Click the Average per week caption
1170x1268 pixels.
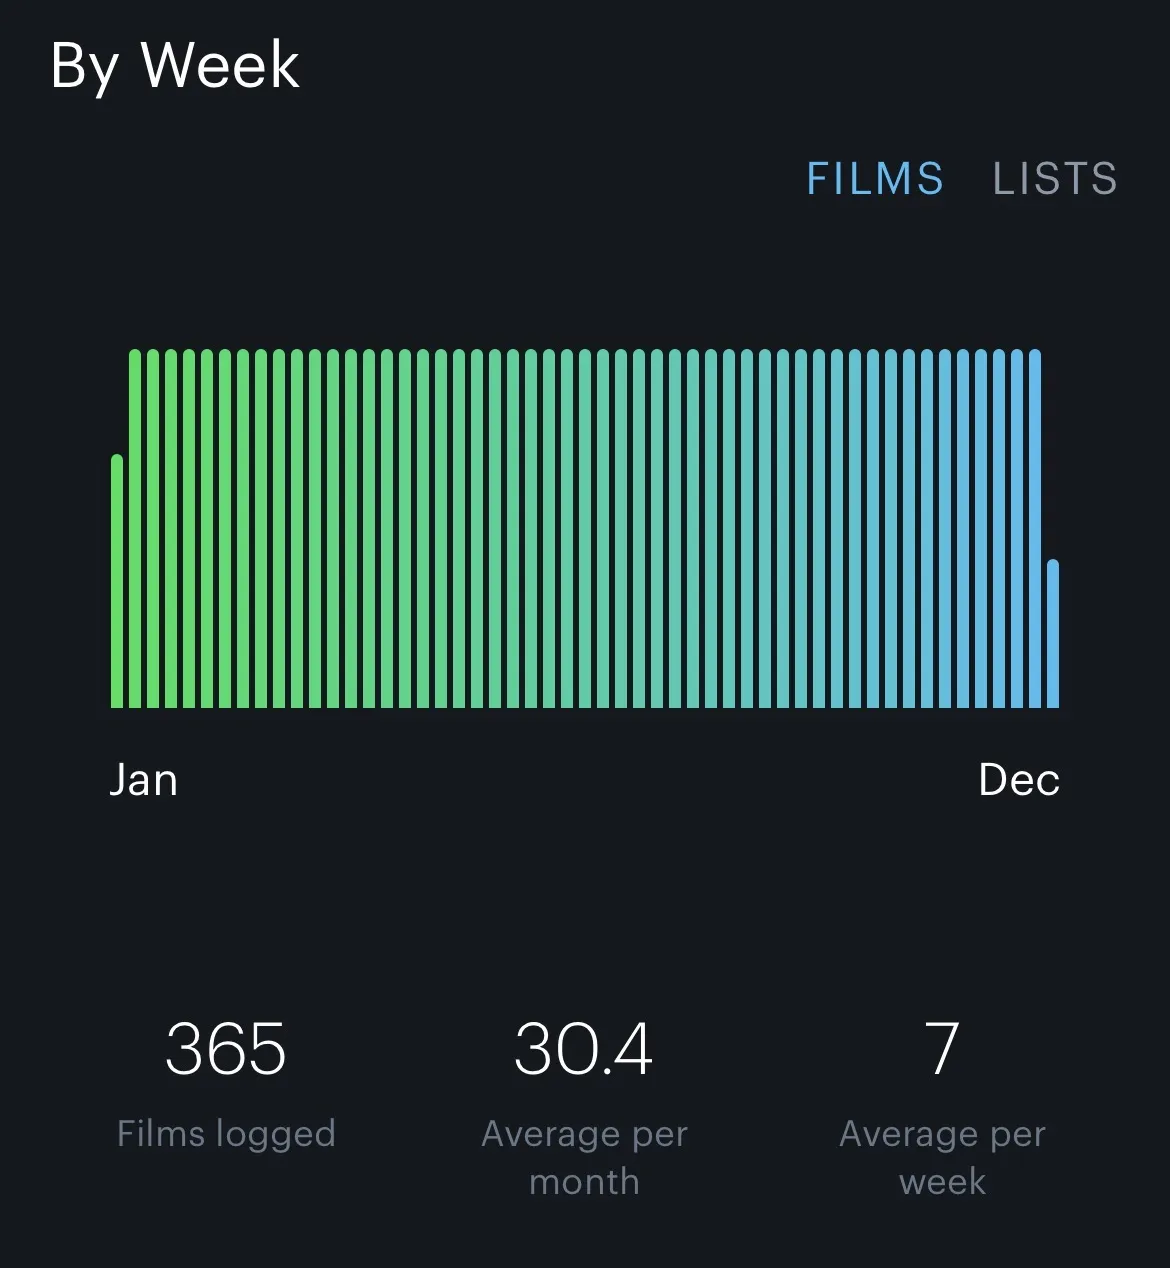[942, 1158]
